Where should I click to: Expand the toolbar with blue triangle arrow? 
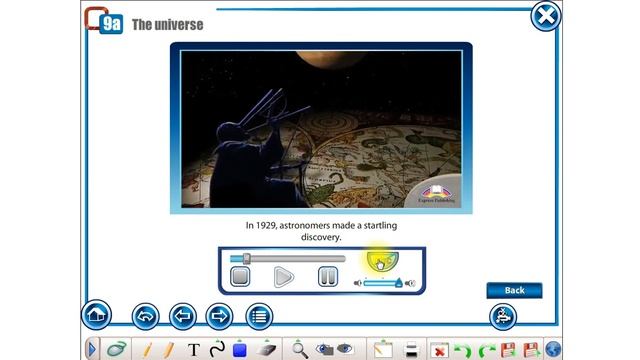pyautogui.click(x=91, y=349)
